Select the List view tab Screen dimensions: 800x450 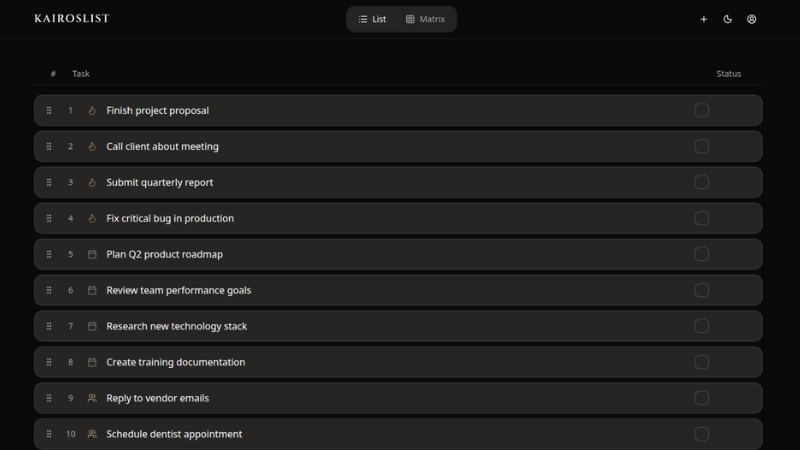click(x=372, y=19)
